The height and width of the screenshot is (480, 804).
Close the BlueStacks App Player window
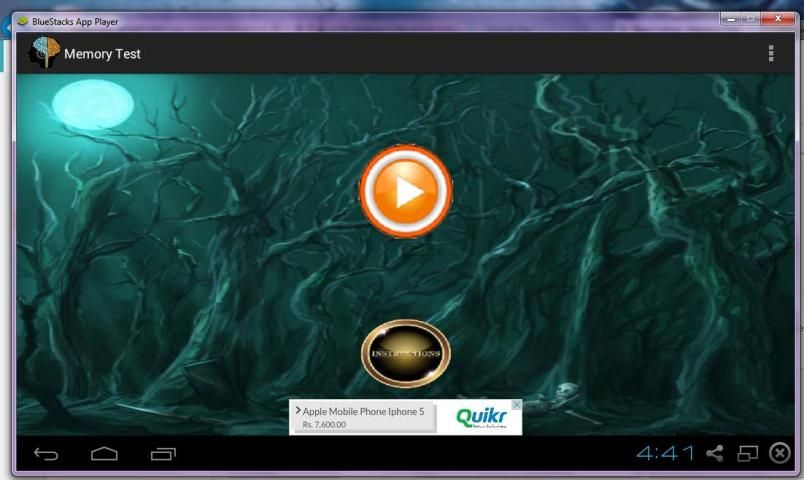(x=775, y=18)
